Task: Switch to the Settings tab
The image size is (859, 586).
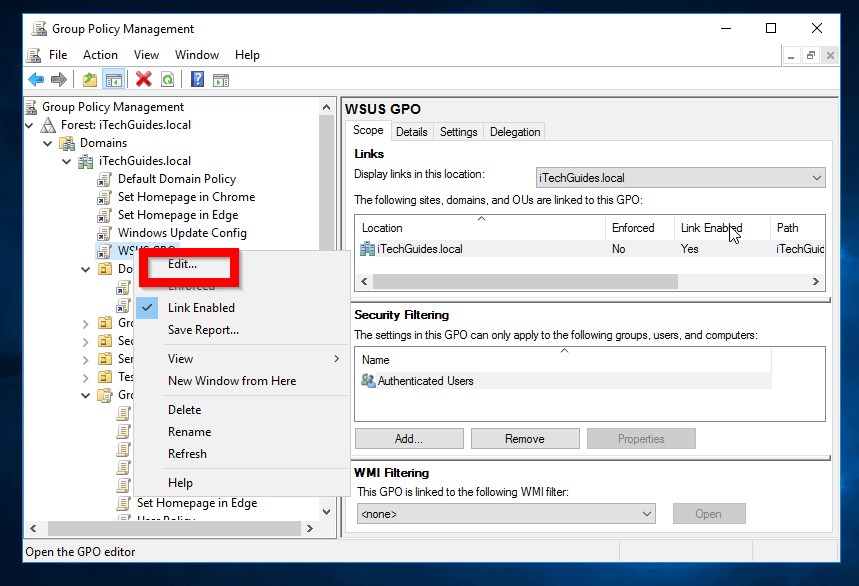Action: click(x=459, y=132)
